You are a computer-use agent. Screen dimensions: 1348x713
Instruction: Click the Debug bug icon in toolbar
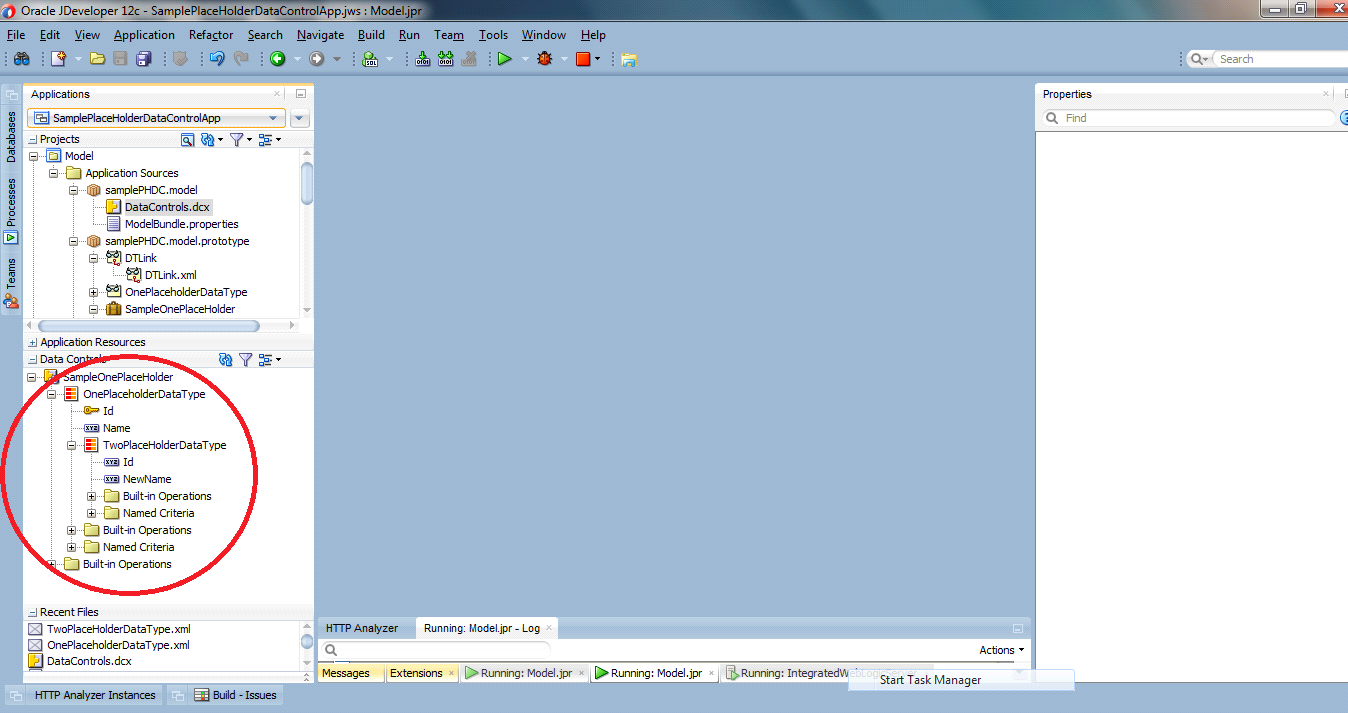click(544, 58)
